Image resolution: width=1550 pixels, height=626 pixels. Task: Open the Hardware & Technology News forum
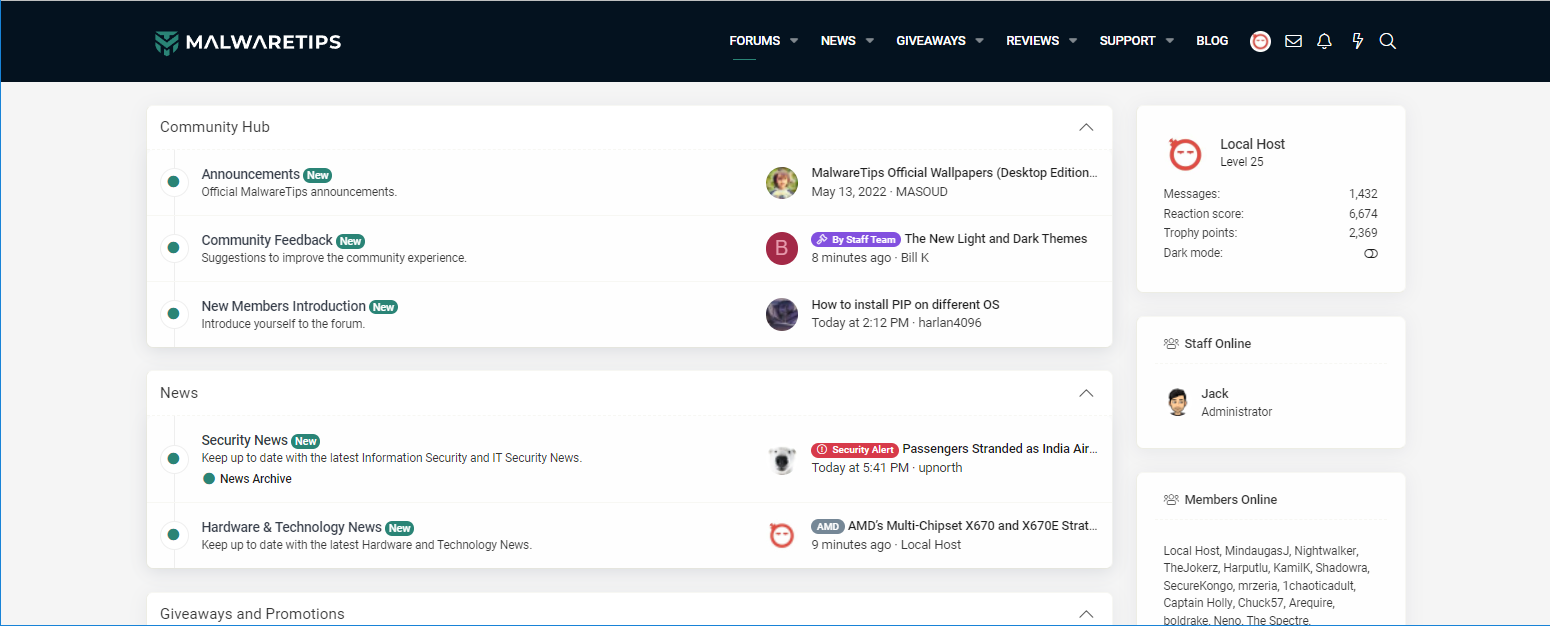(x=292, y=527)
